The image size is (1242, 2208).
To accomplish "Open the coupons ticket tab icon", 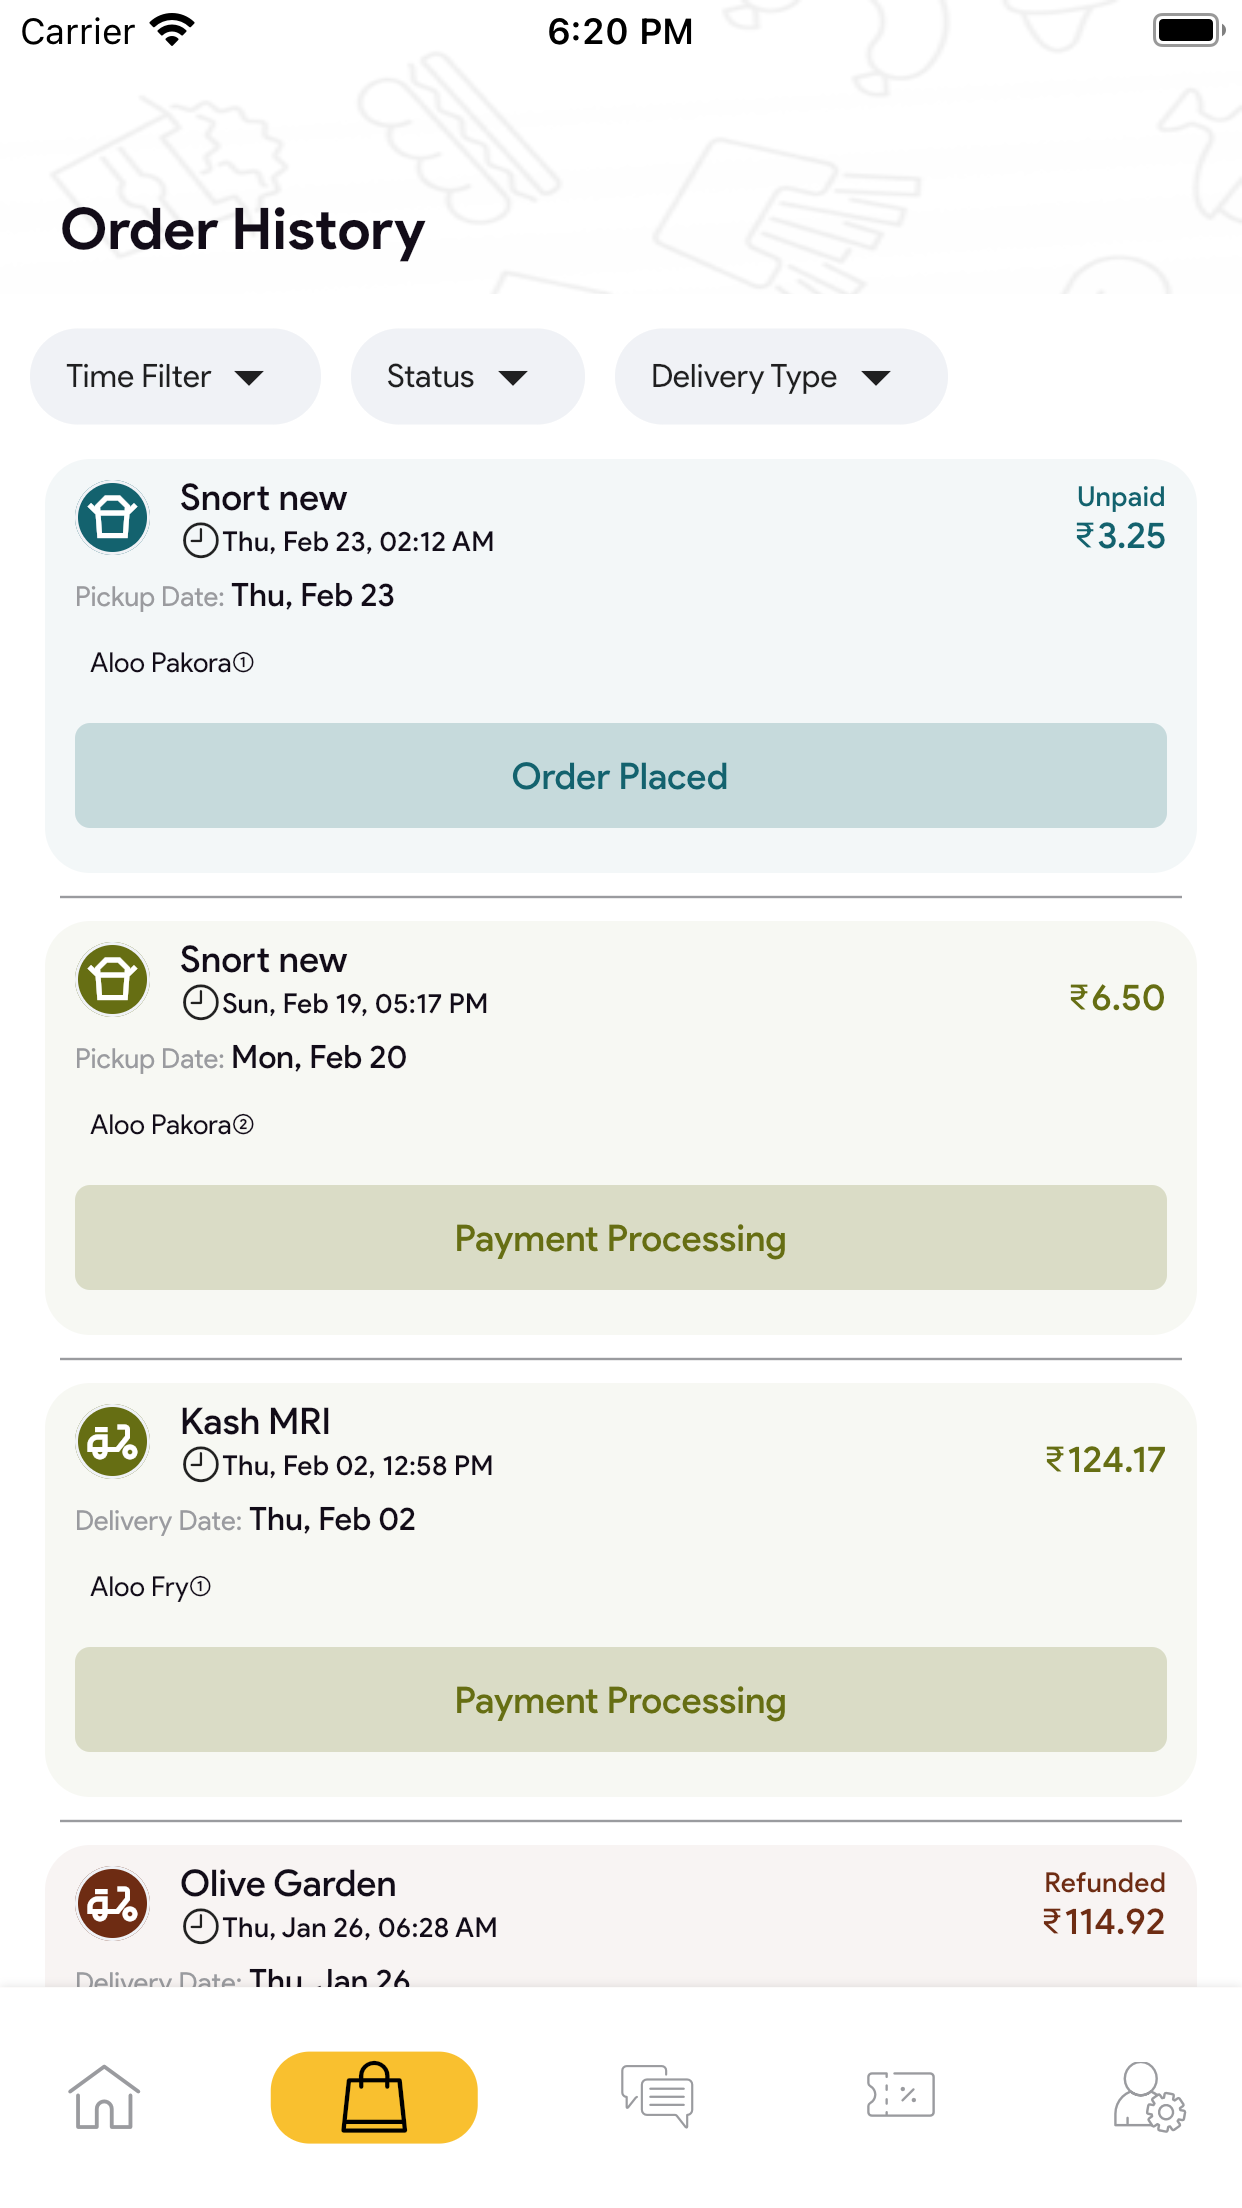I will tap(900, 2094).
